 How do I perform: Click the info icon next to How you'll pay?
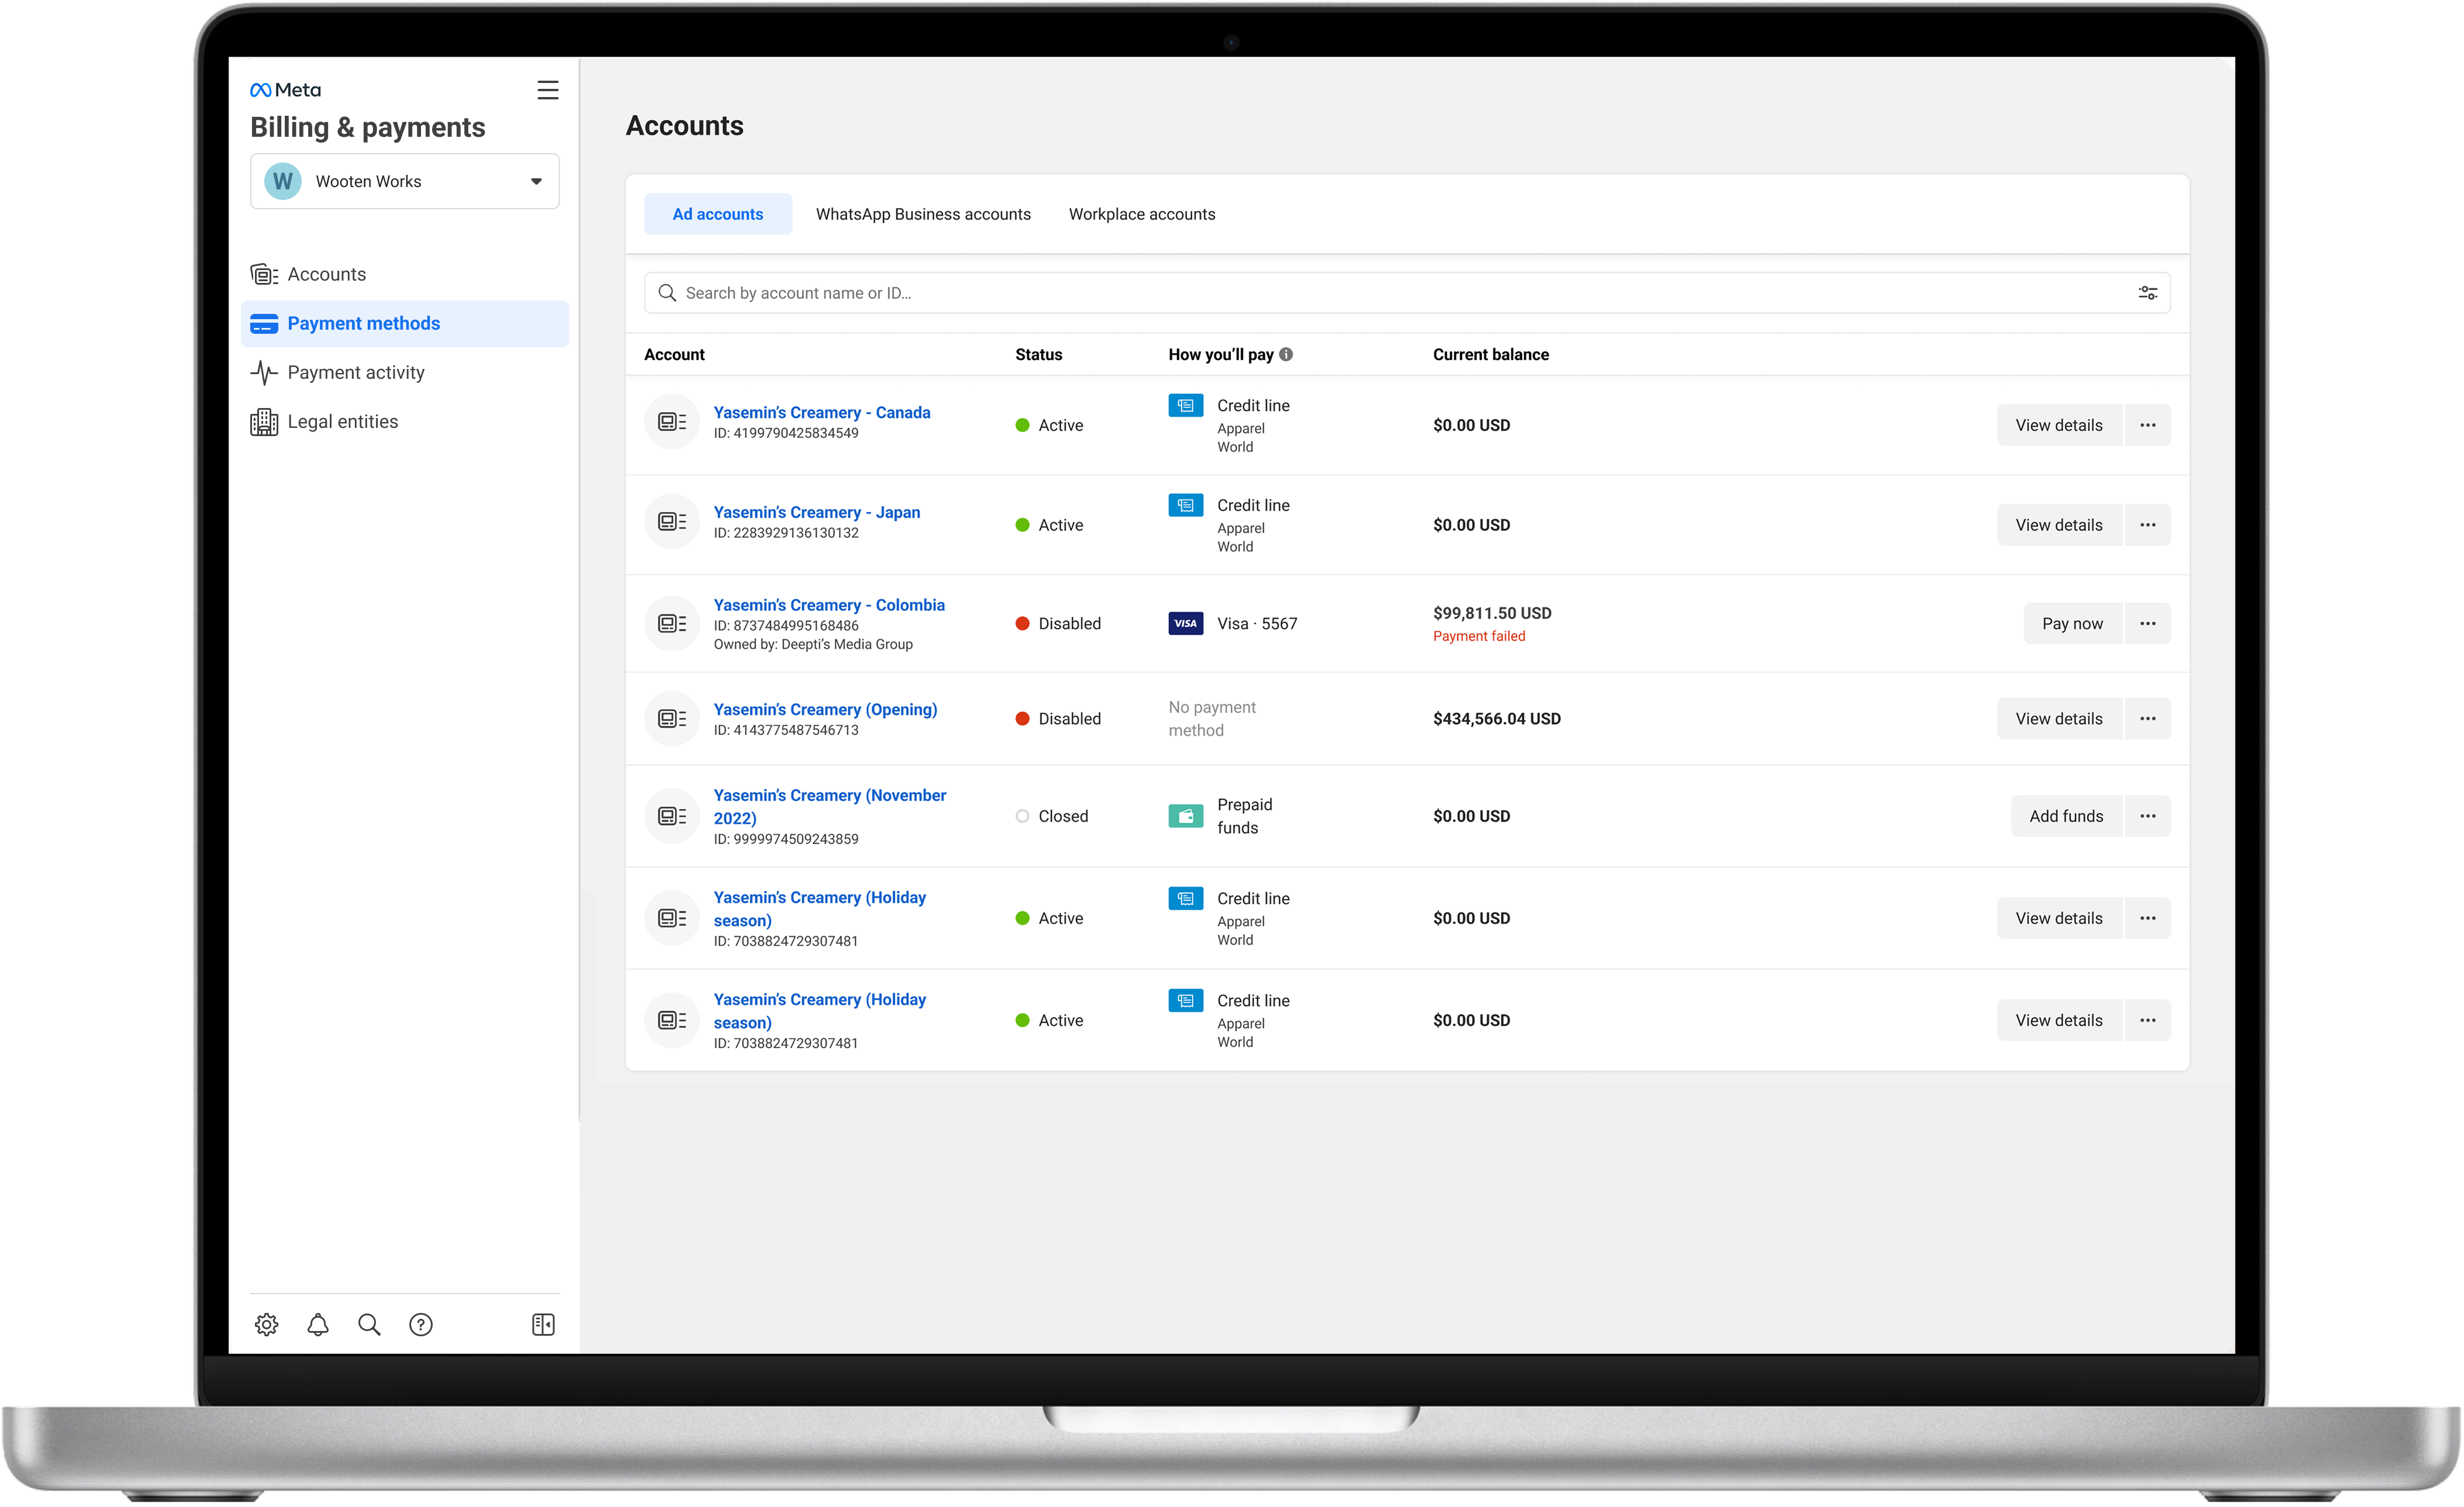(x=1286, y=354)
